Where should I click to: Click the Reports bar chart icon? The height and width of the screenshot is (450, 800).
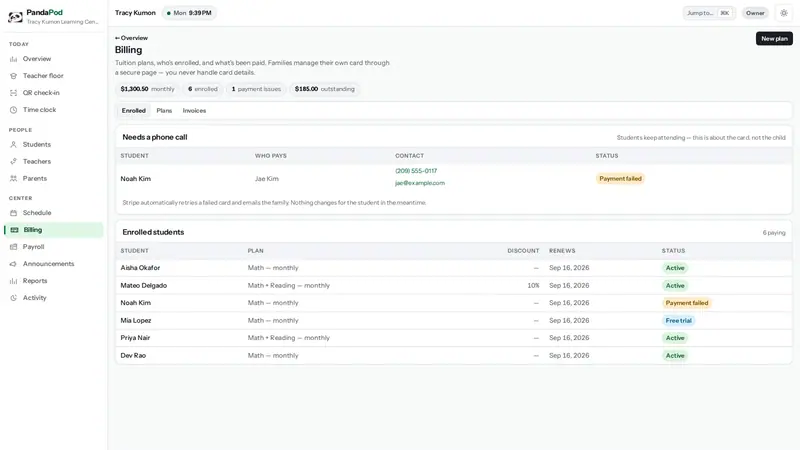tap(13, 281)
